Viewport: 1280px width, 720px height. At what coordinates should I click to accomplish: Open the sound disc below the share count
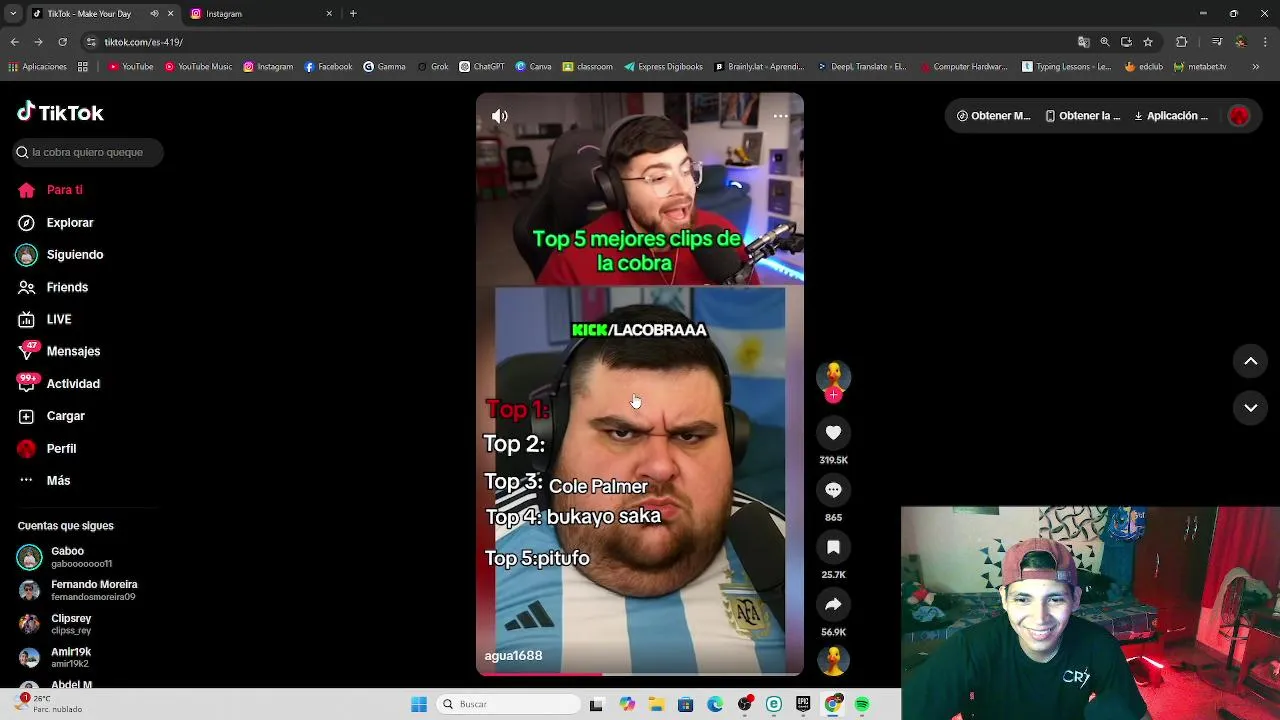click(833, 660)
